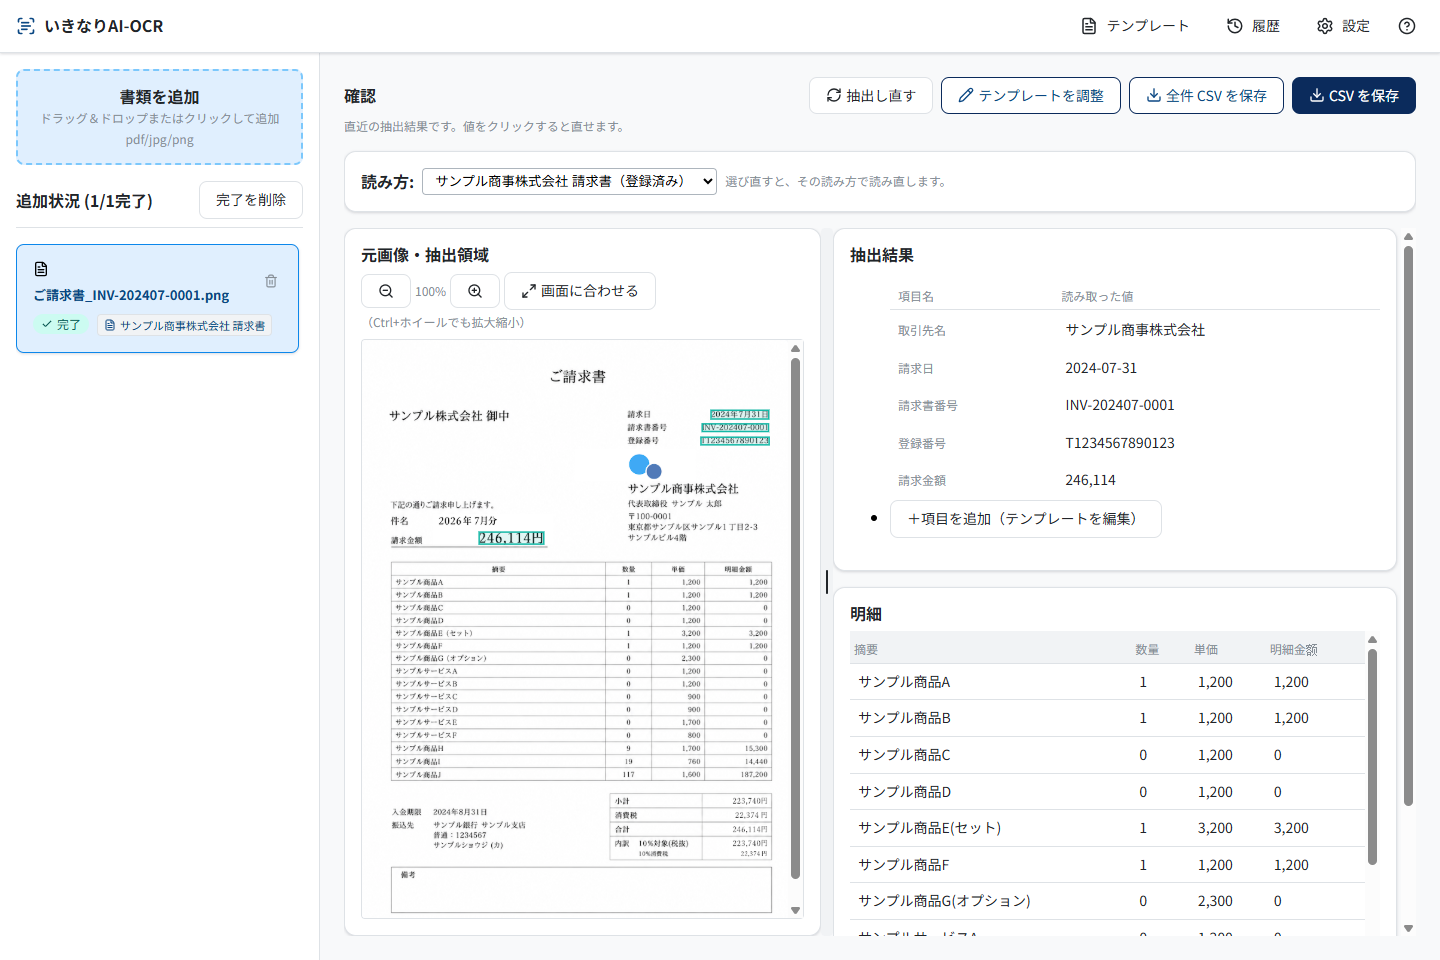Click the サンプル商品E(セット) row name cell

[929, 828]
